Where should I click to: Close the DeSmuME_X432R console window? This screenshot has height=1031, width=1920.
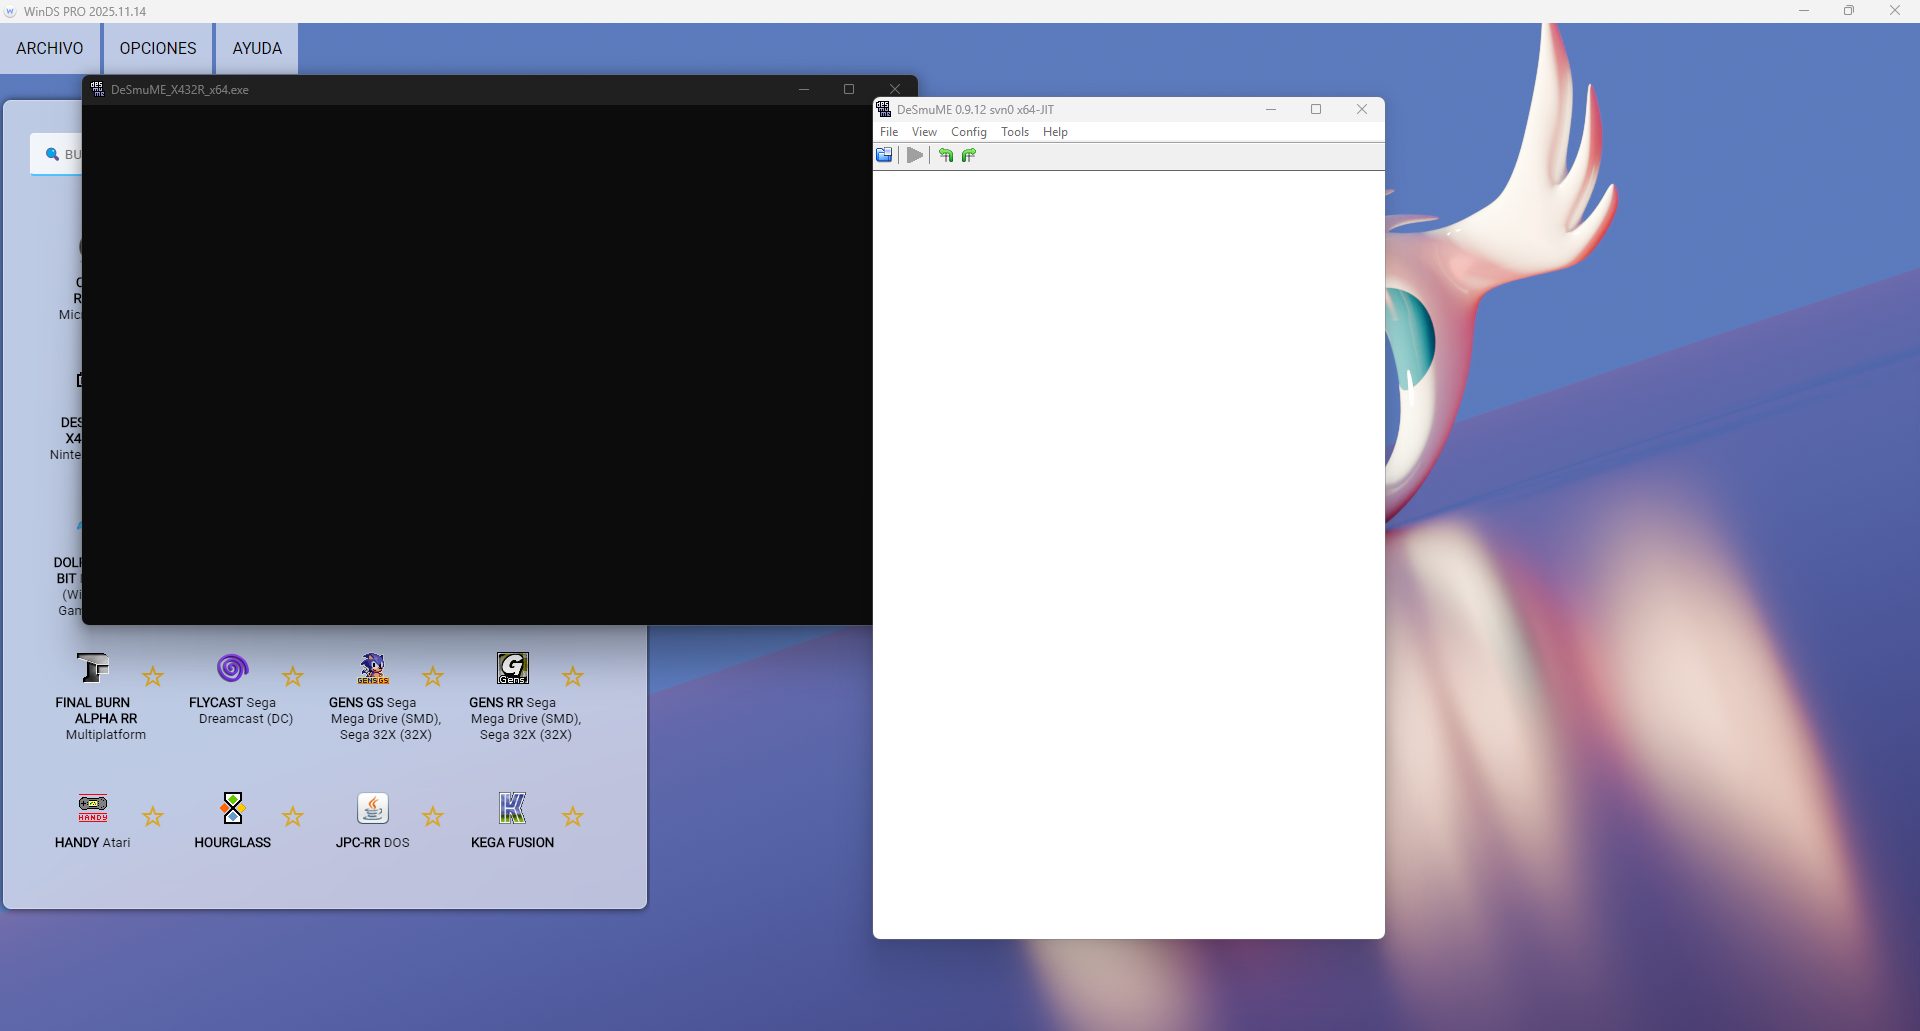pos(895,88)
